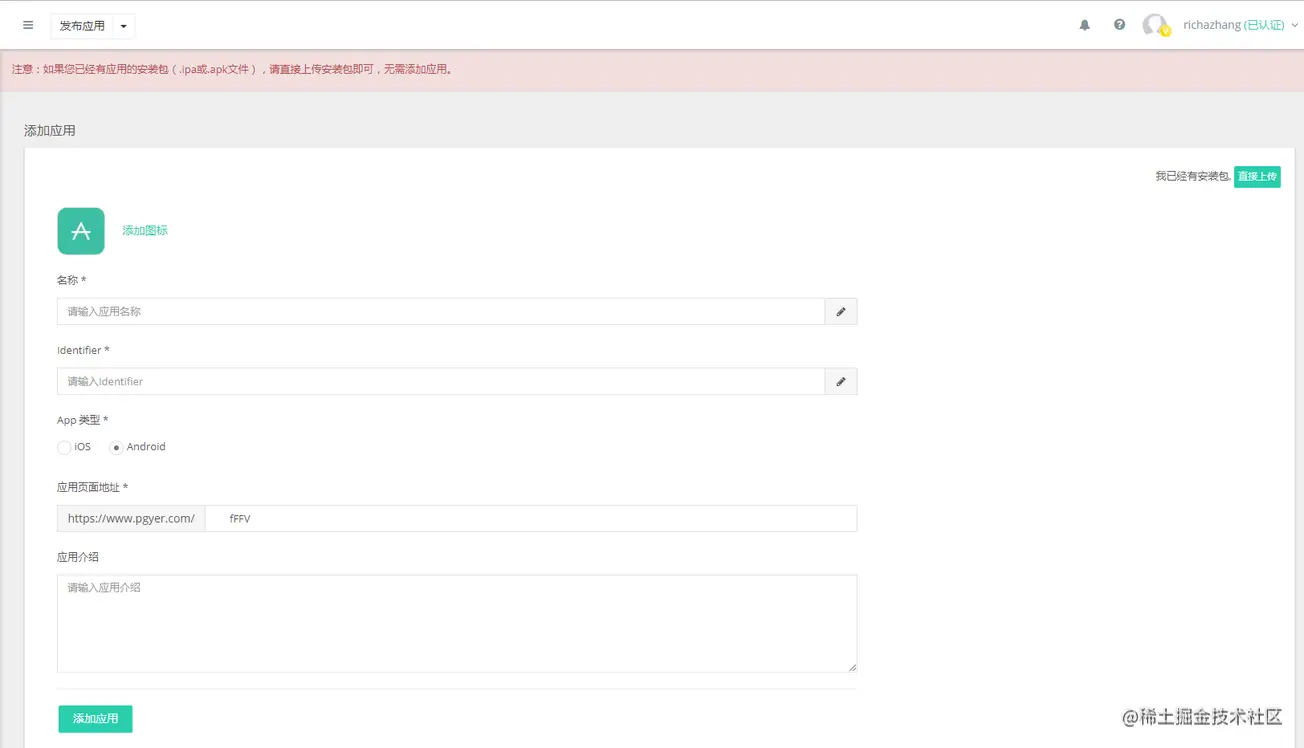This screenshot has height=748, width=1304.
Task: Click the 发布应用 button
Action: click(82, 26)
